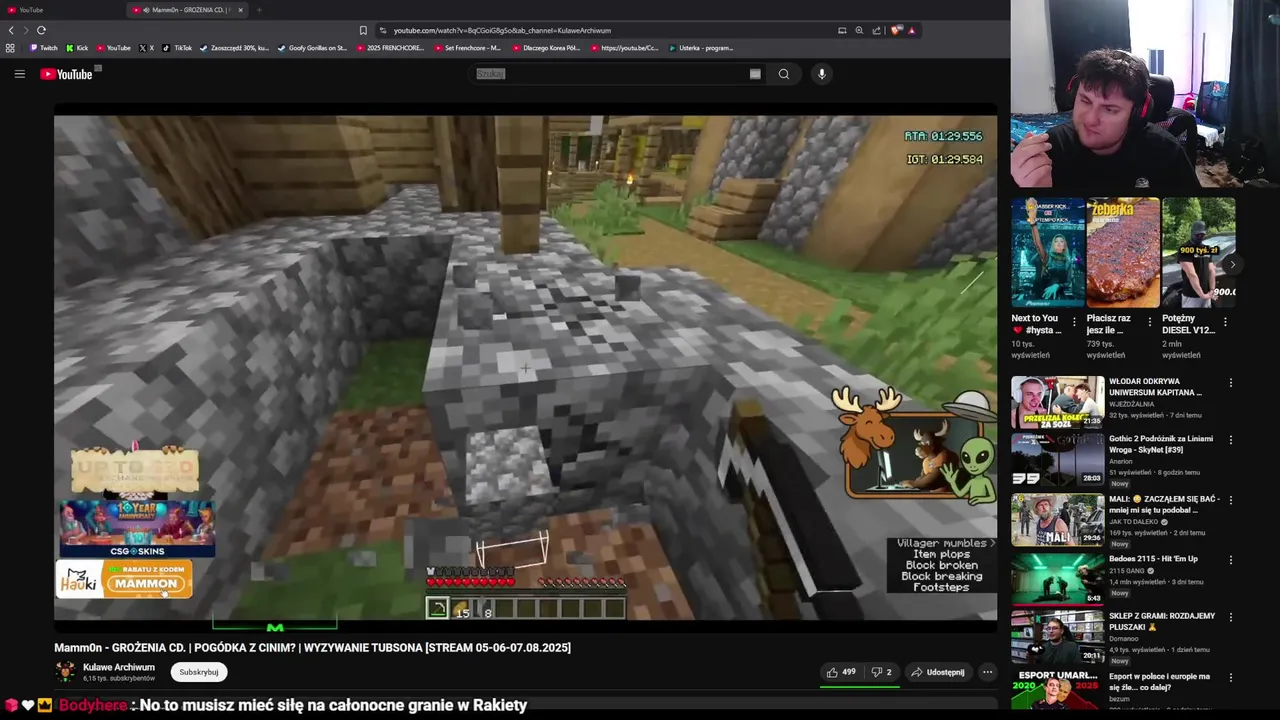Open the browser zoom magnifier icon

(x=859, y=30)
